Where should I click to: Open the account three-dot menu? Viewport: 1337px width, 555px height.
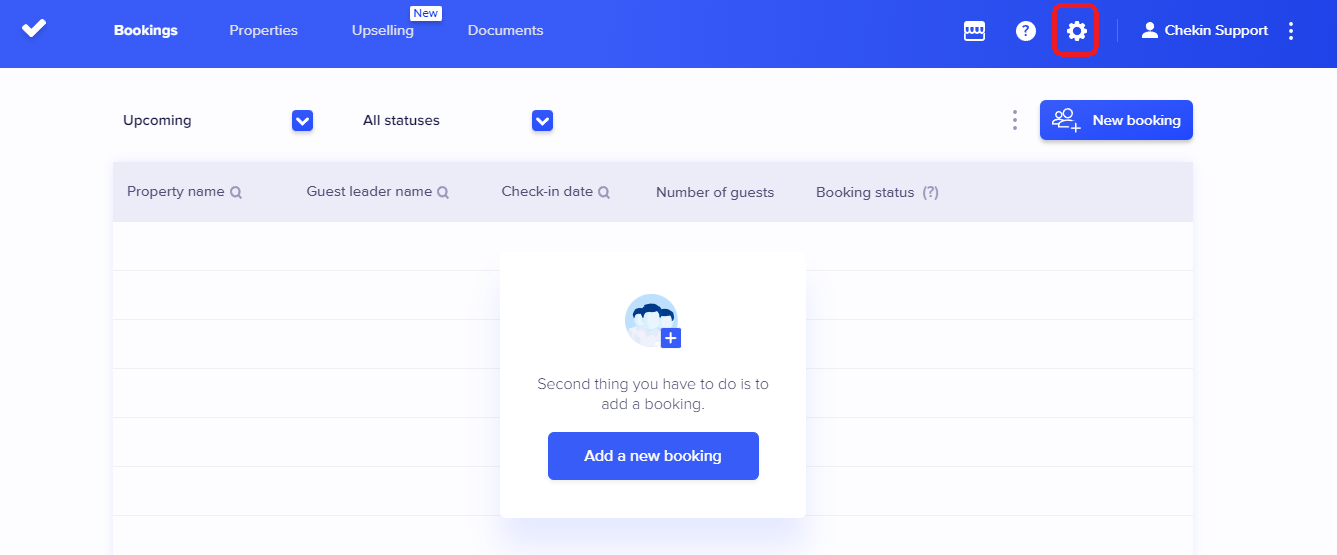(1291, 31)
